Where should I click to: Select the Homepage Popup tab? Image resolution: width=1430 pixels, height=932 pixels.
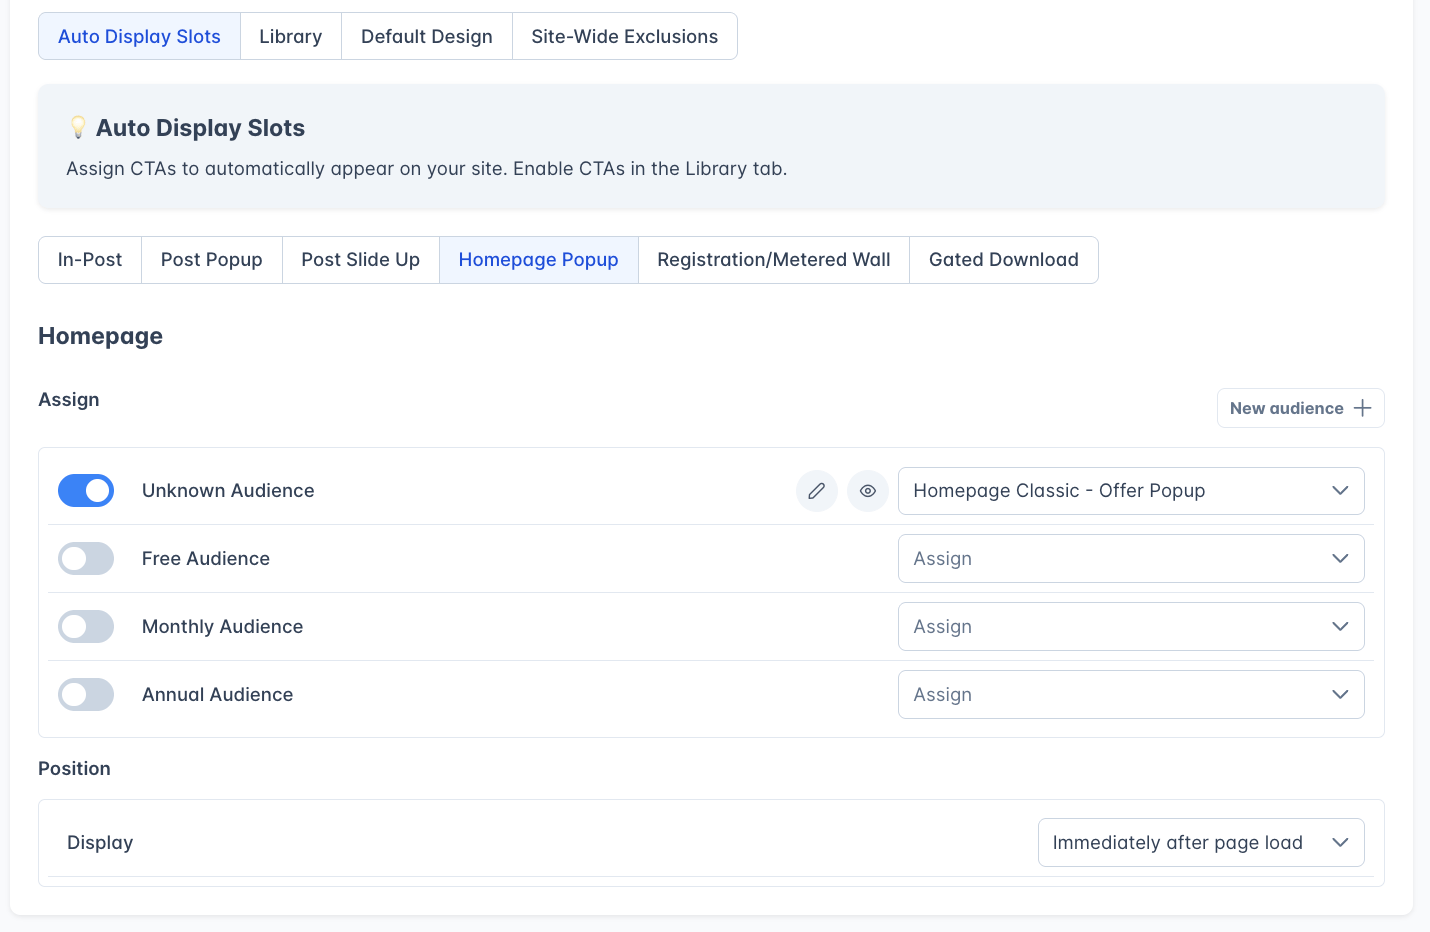[x=539, y=260]
